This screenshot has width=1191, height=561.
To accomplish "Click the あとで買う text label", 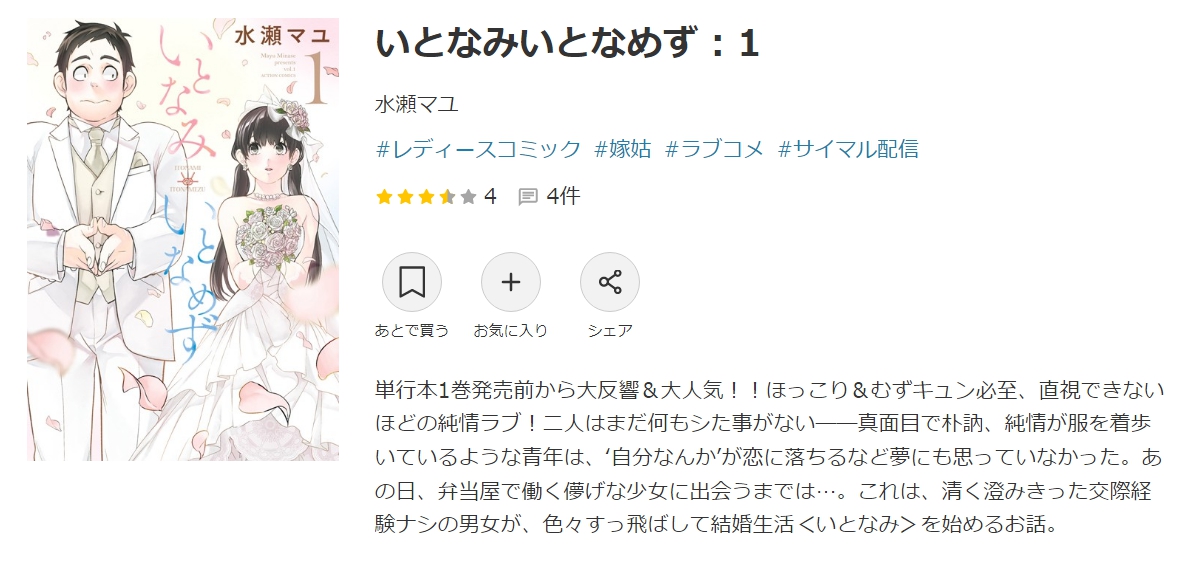I will tap(412, 331).
